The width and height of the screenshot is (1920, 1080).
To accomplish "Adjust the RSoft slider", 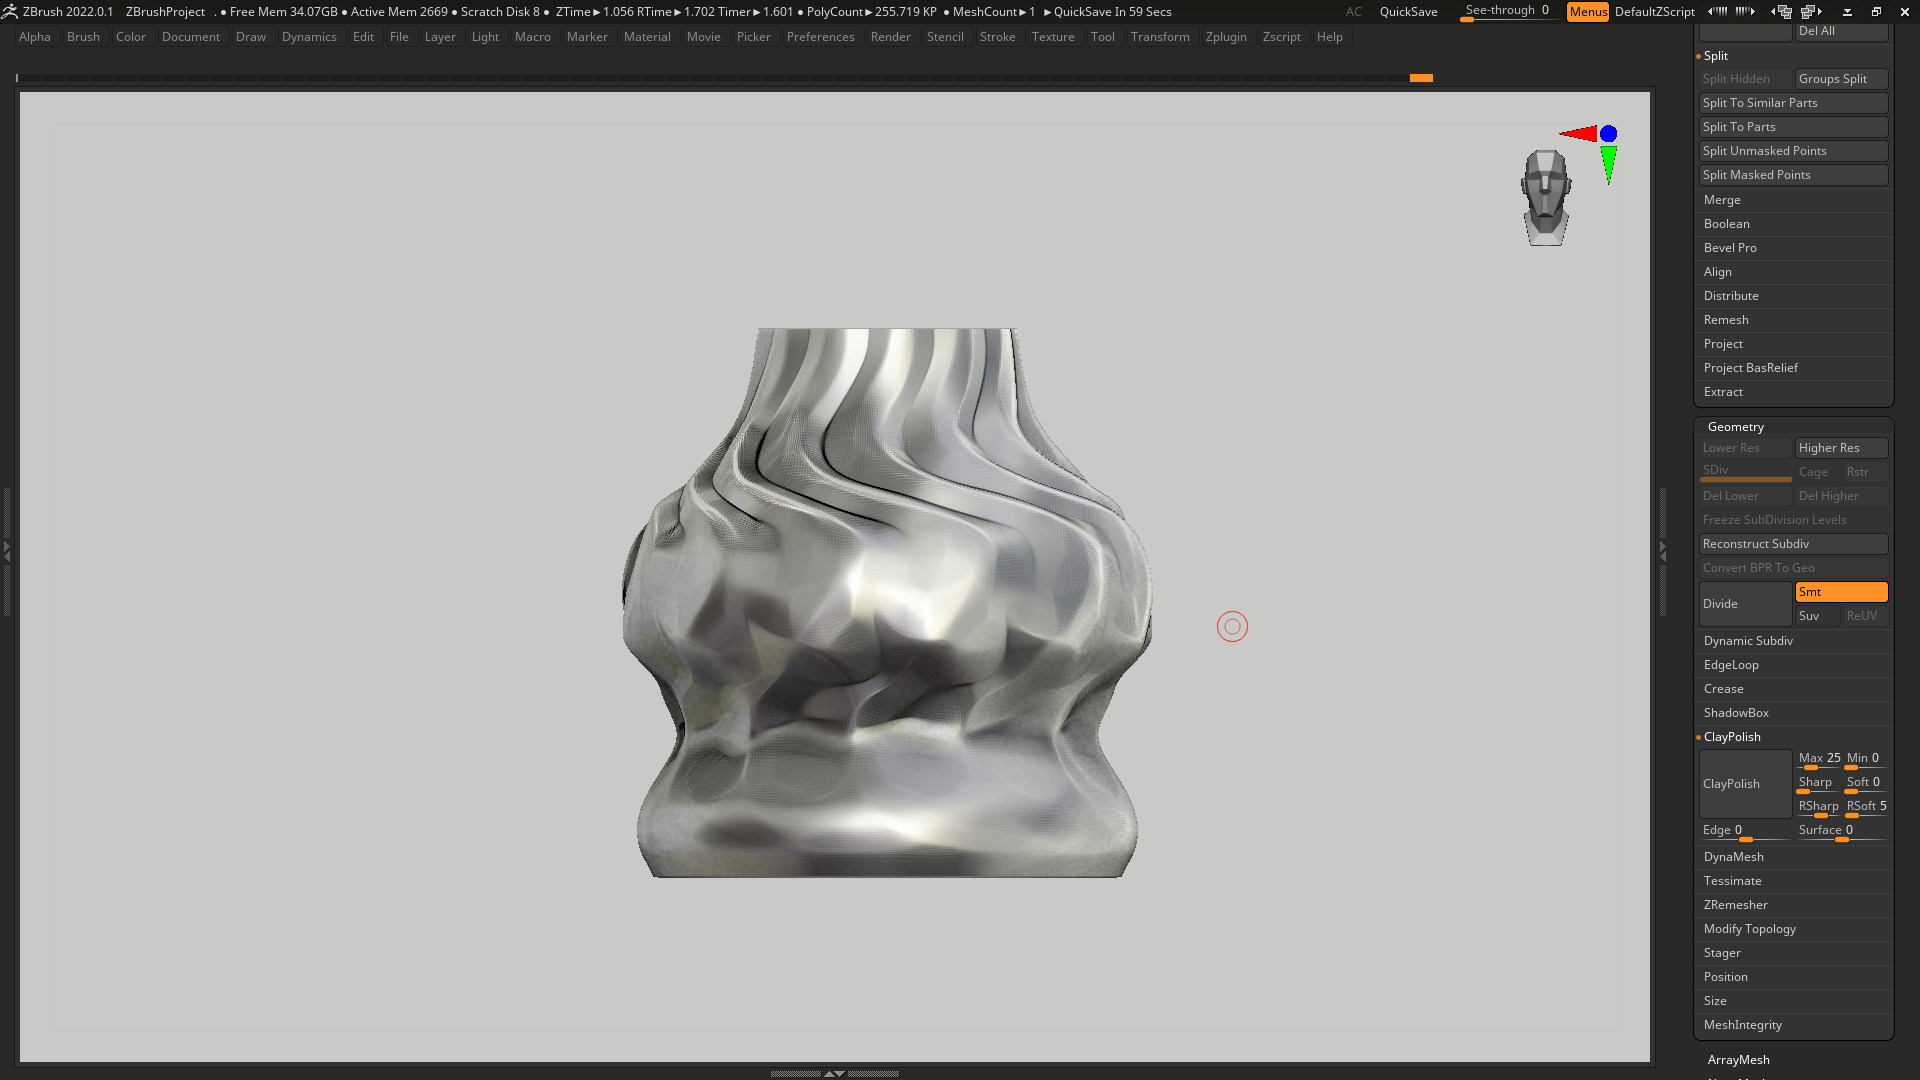I will coord(1866,808).
